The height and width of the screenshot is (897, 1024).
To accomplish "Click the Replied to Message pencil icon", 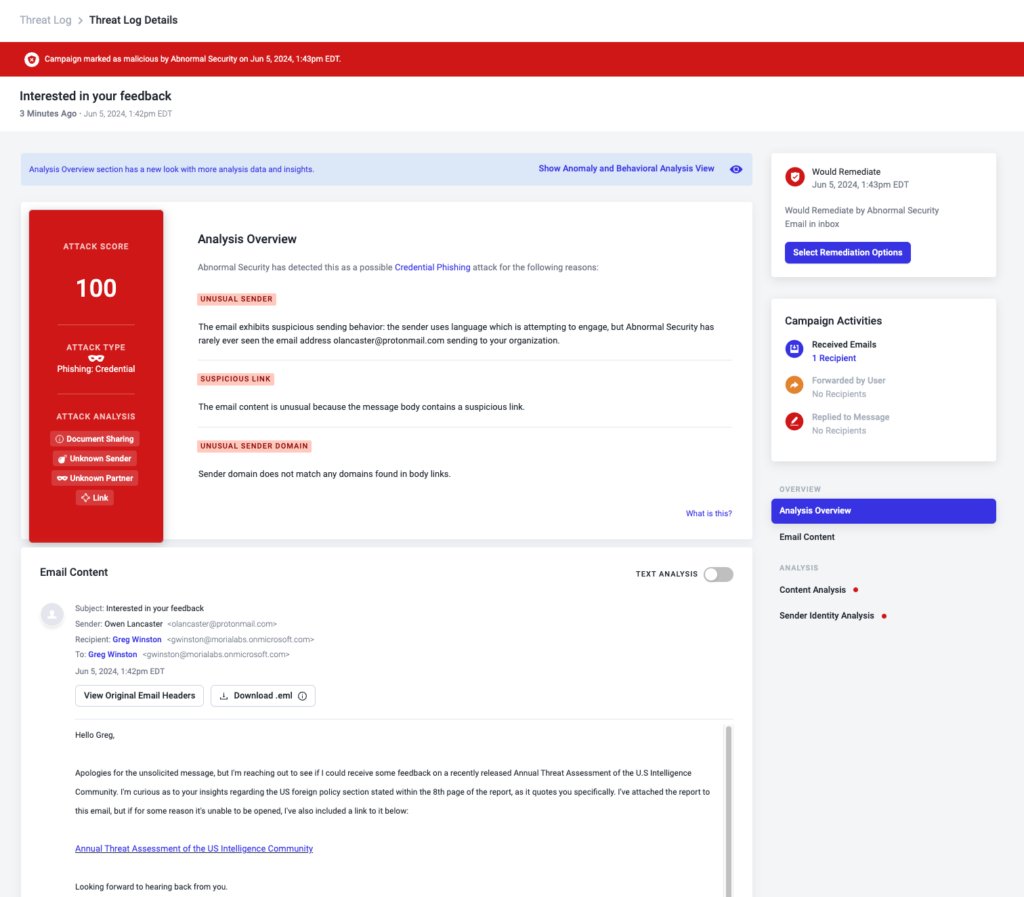I will coord(794,423).
